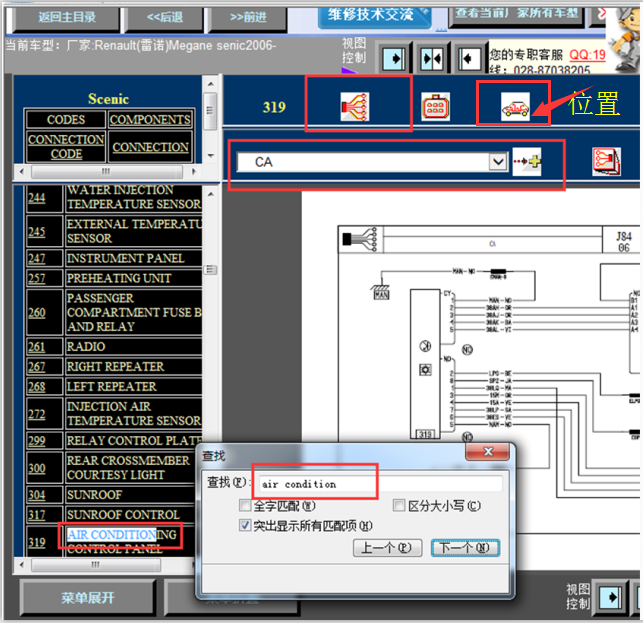Click the 后退 back button
The image size is (643, 623).
click(165, 17)
